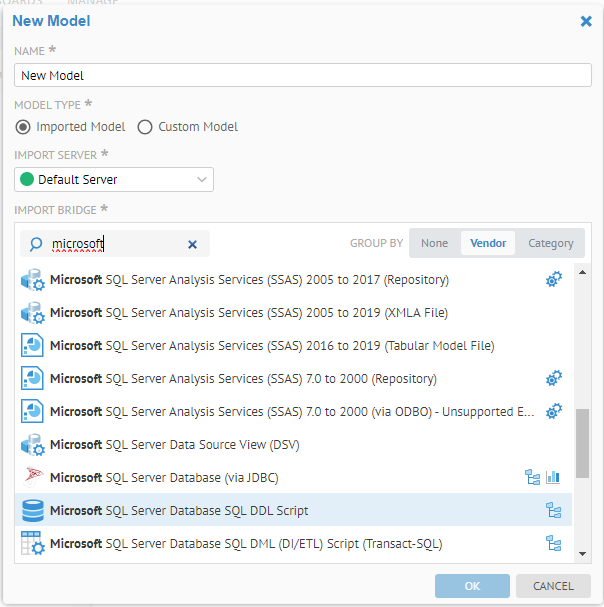Clear the microsoft search text with the X icon
Image resolution: width=604 pixels, height=607 pixels.
193,244
